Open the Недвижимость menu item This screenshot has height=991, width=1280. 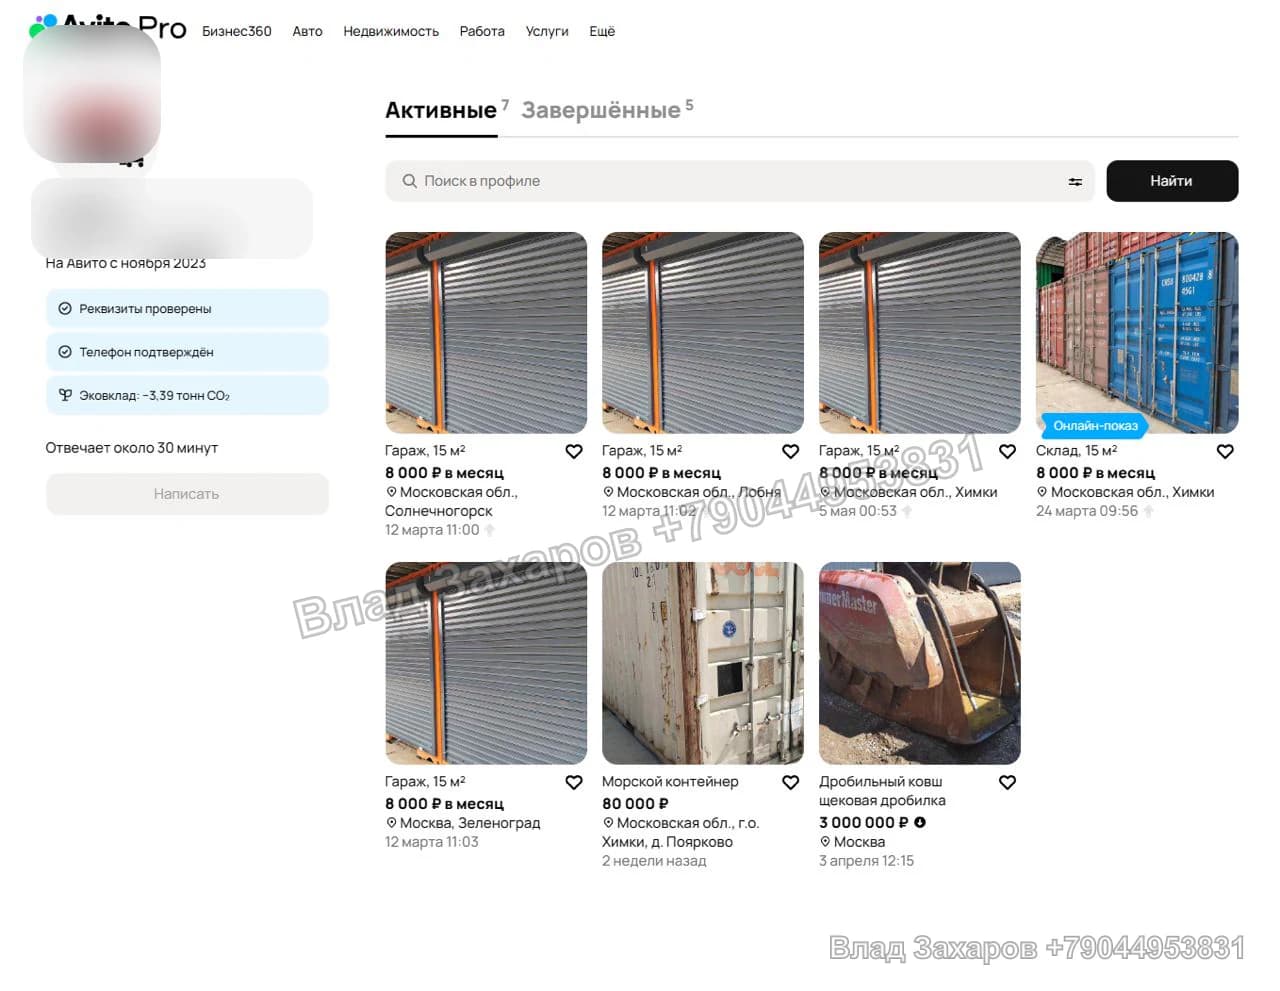click(x=391, y=31)
